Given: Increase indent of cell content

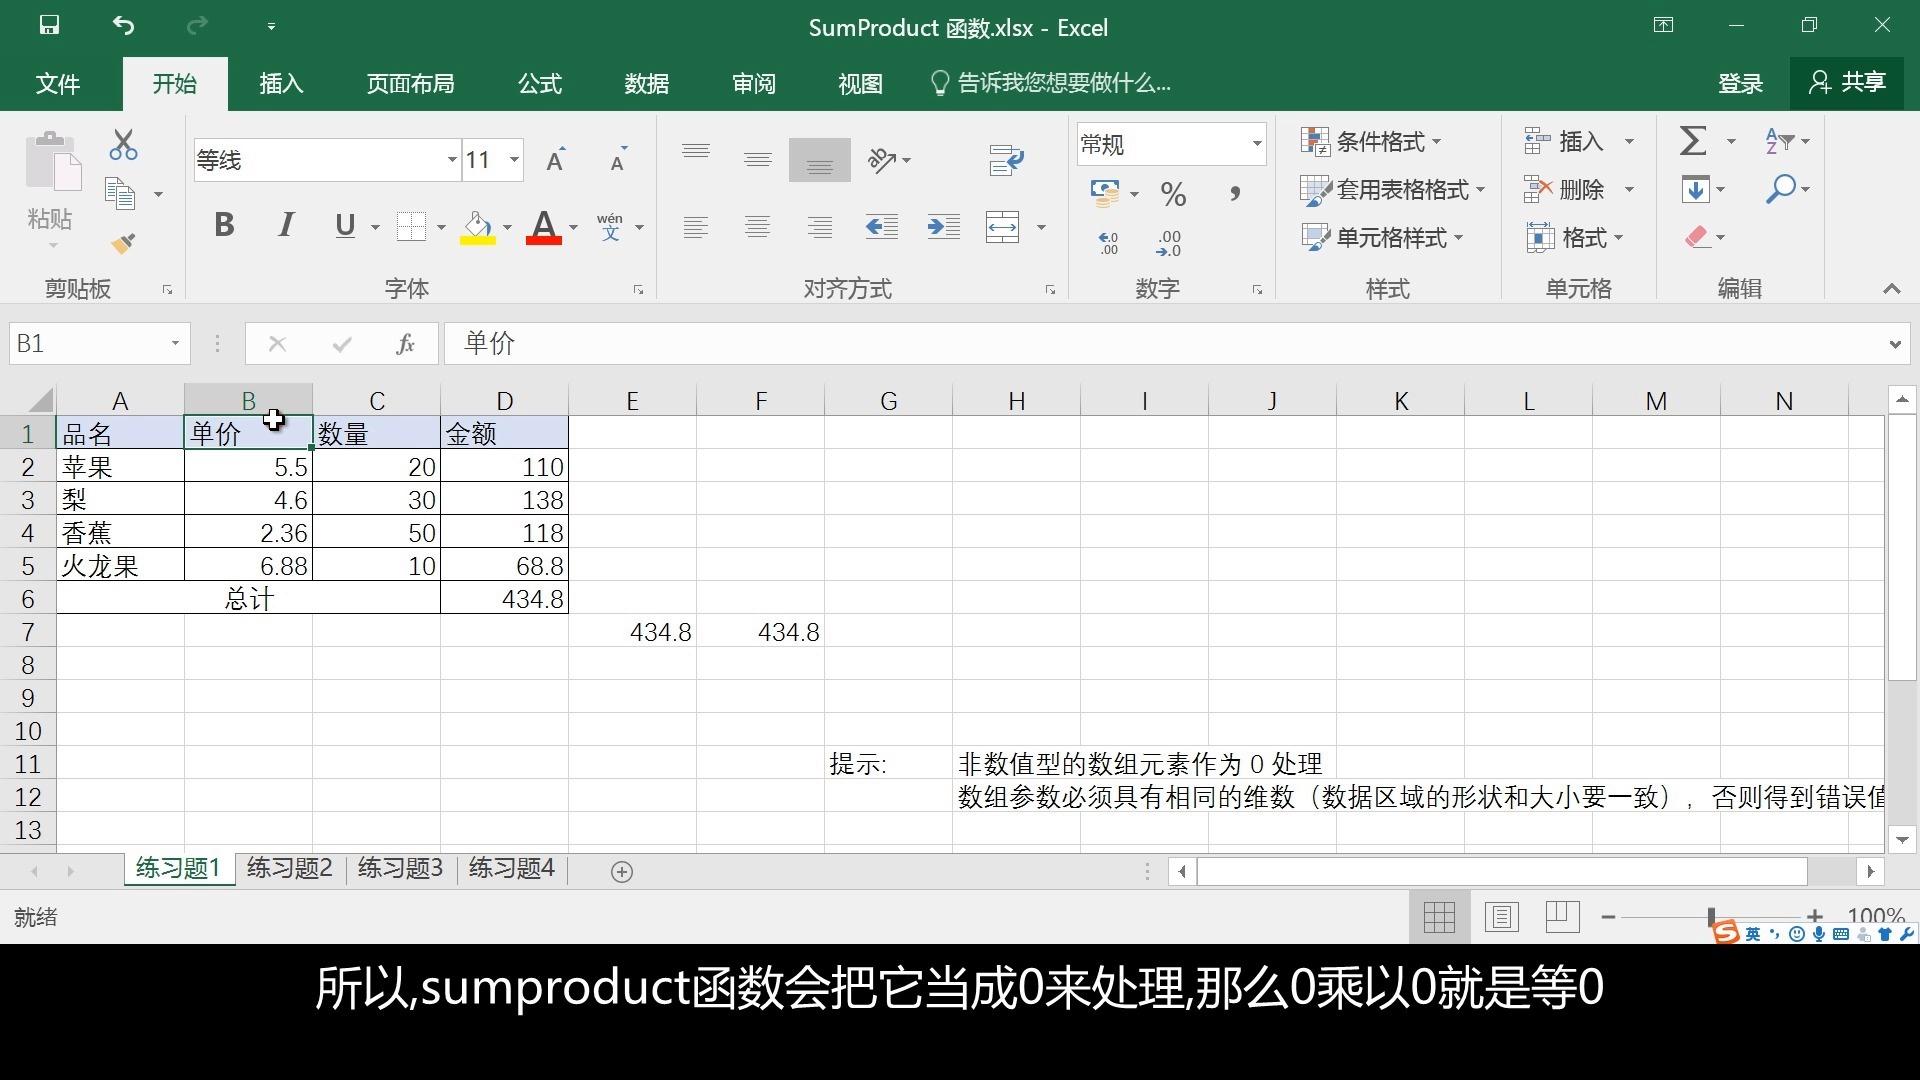Looking at the screenshot, I should click(x=943, y=227).
